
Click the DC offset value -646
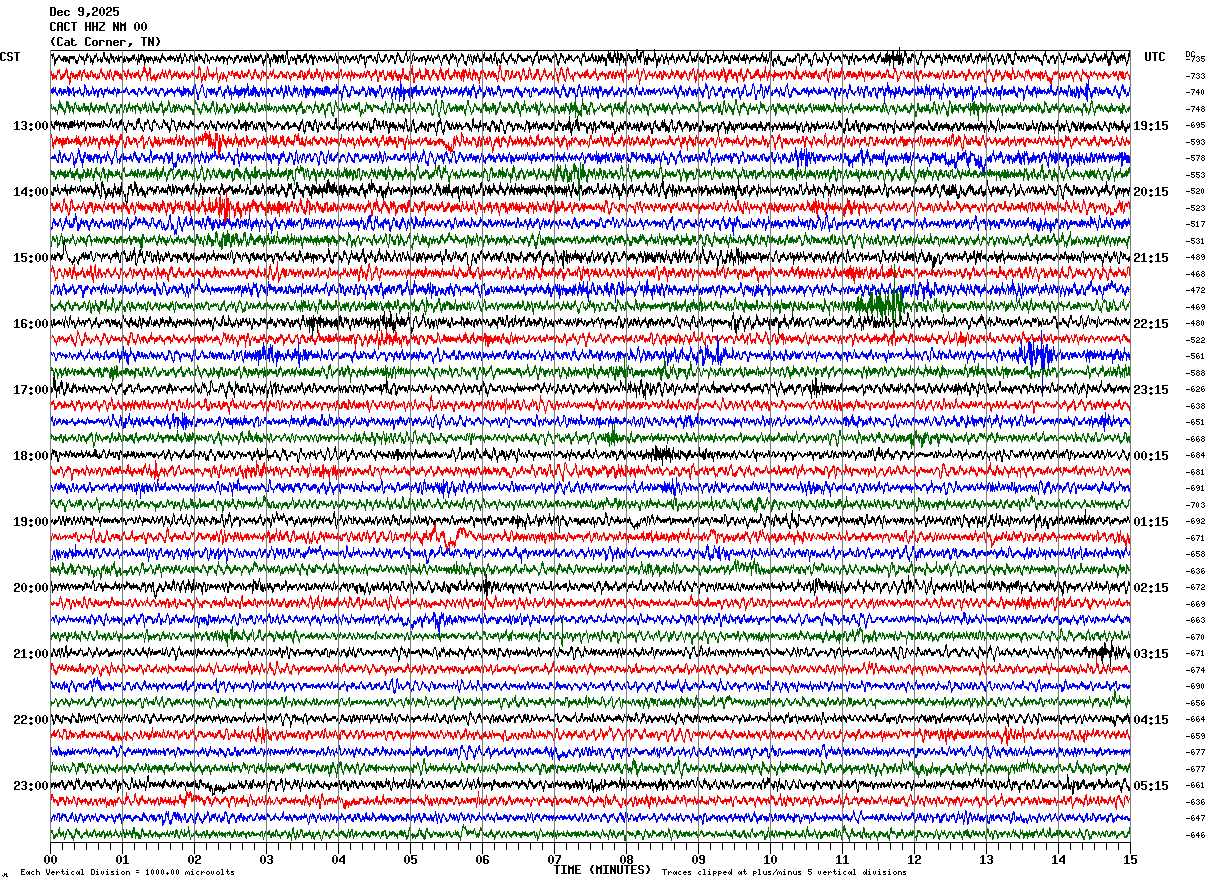[x=1195, y=835]
